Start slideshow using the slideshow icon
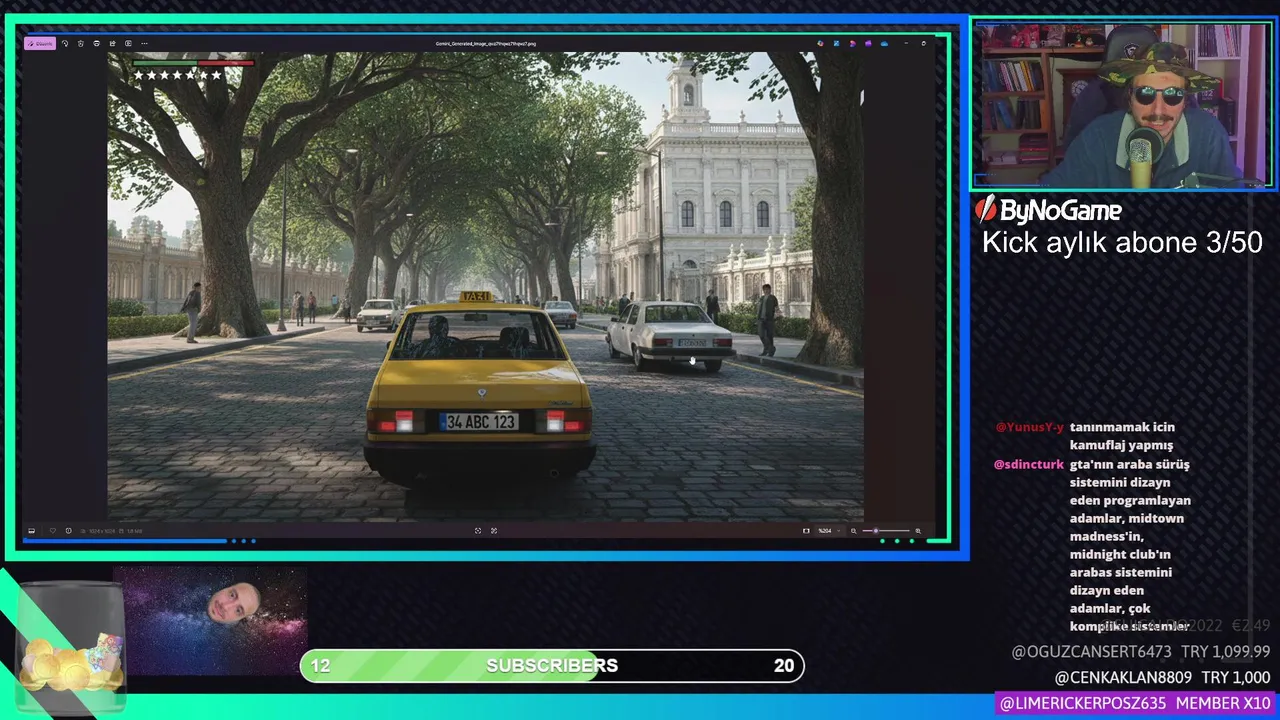The height and width of the screenshot is (720, 1280). [128, 44]
